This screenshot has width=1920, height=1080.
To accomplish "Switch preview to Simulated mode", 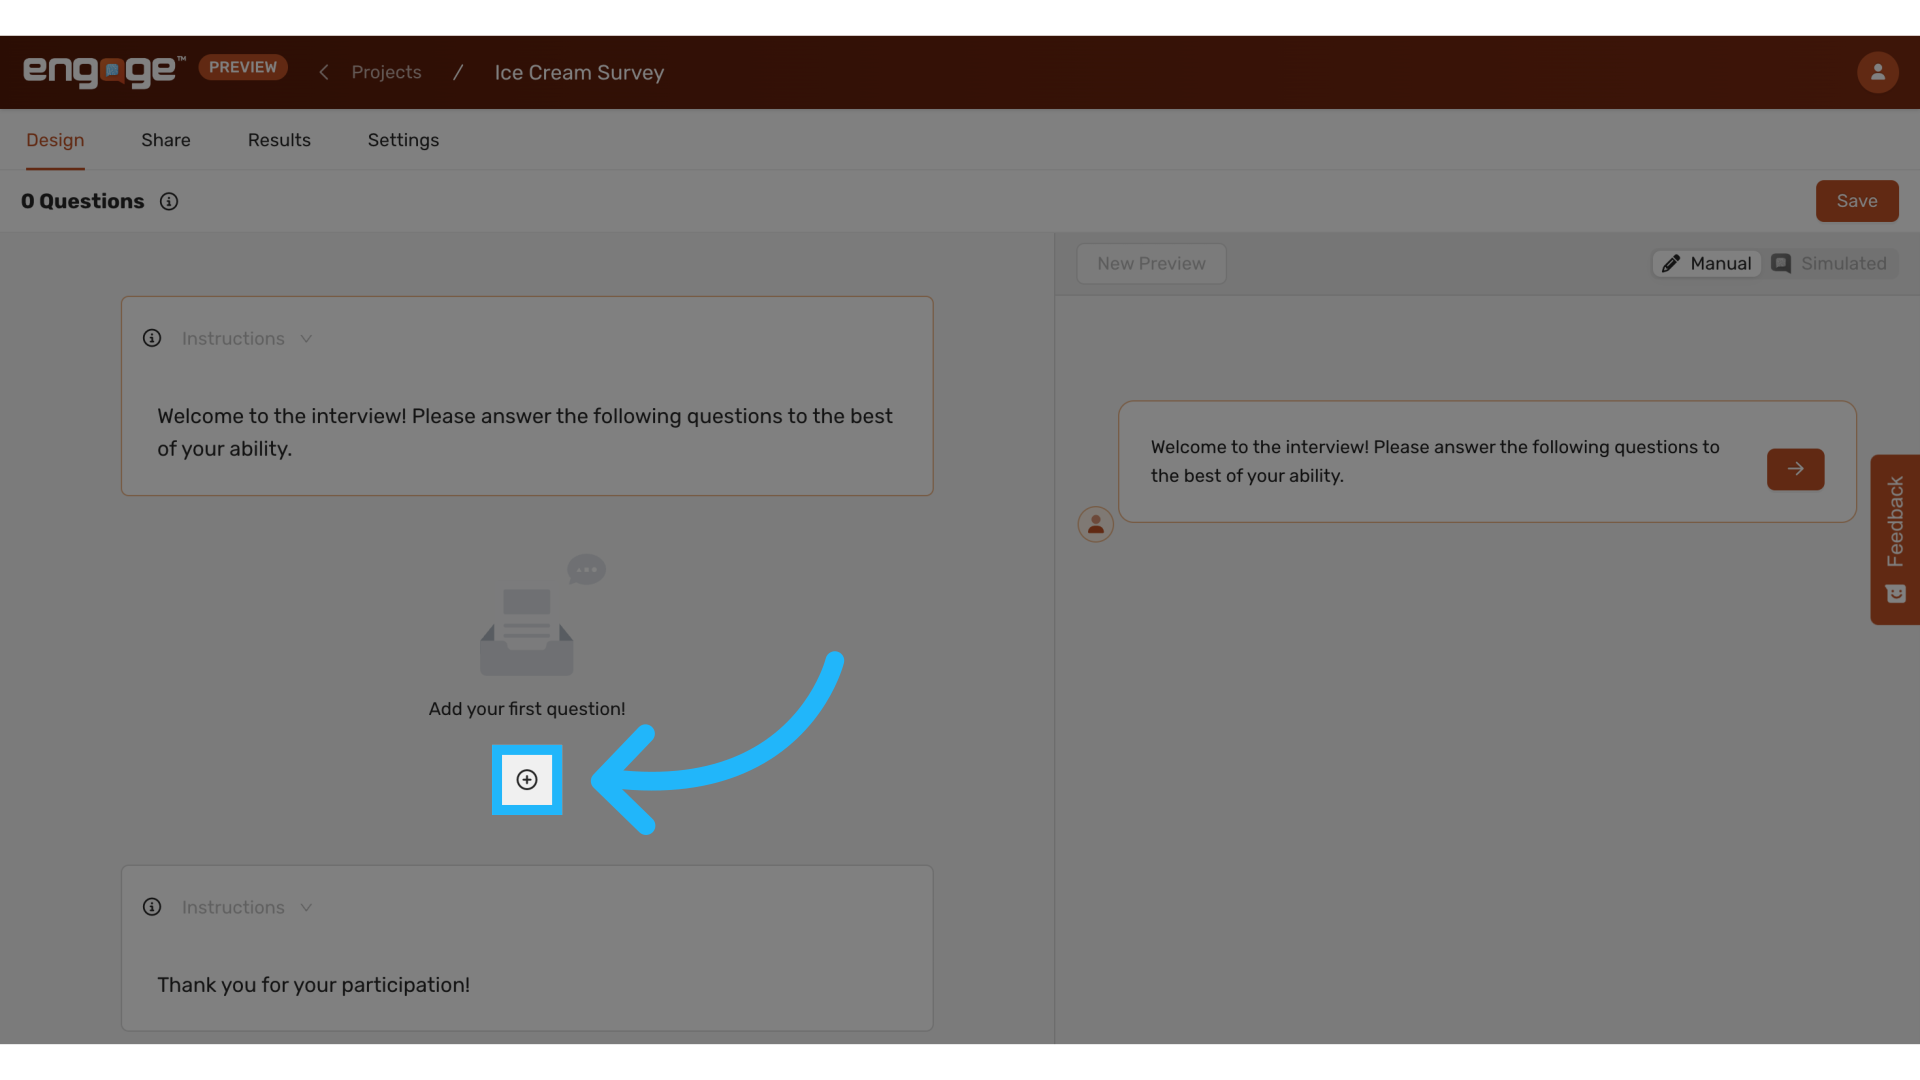I will [1829, 264].
